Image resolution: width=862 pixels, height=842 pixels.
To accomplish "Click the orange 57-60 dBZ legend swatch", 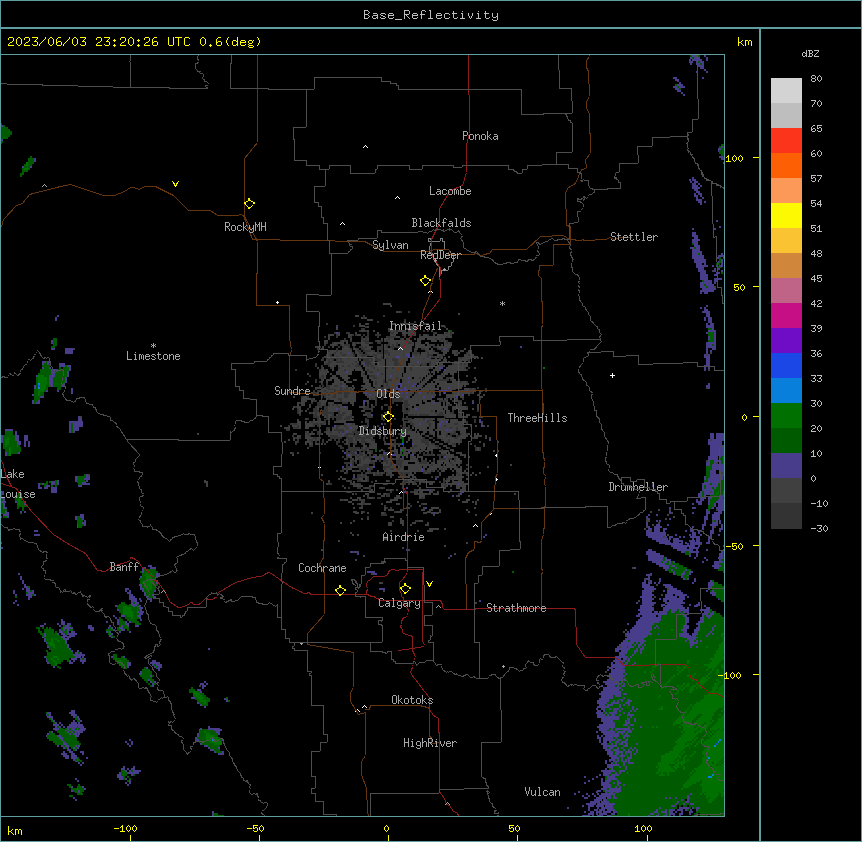I will pos(786,165).
